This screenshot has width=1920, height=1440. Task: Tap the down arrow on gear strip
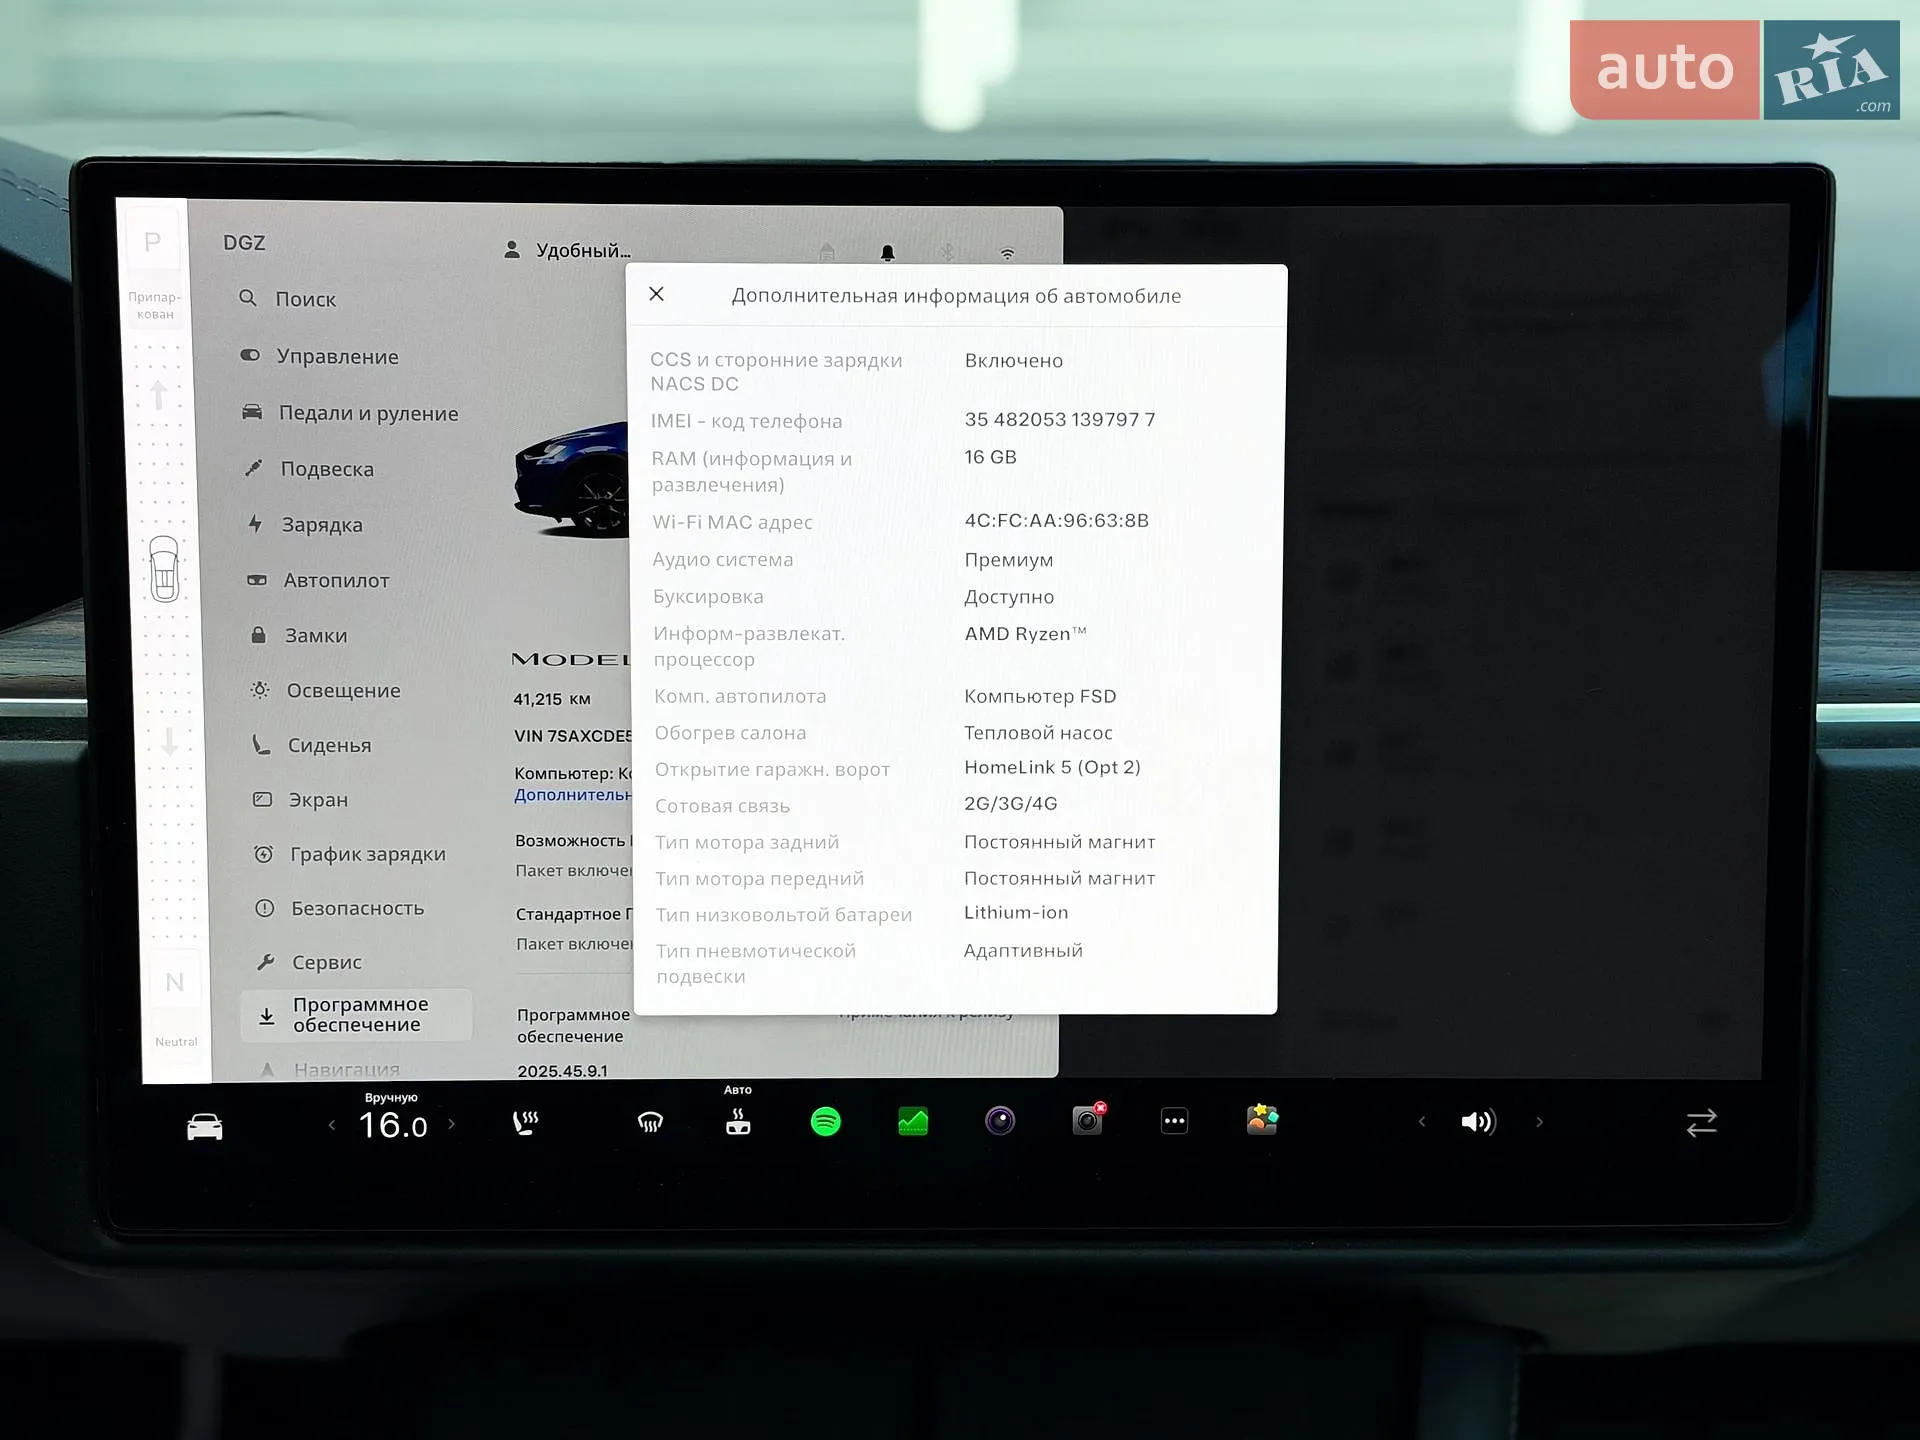169,742
